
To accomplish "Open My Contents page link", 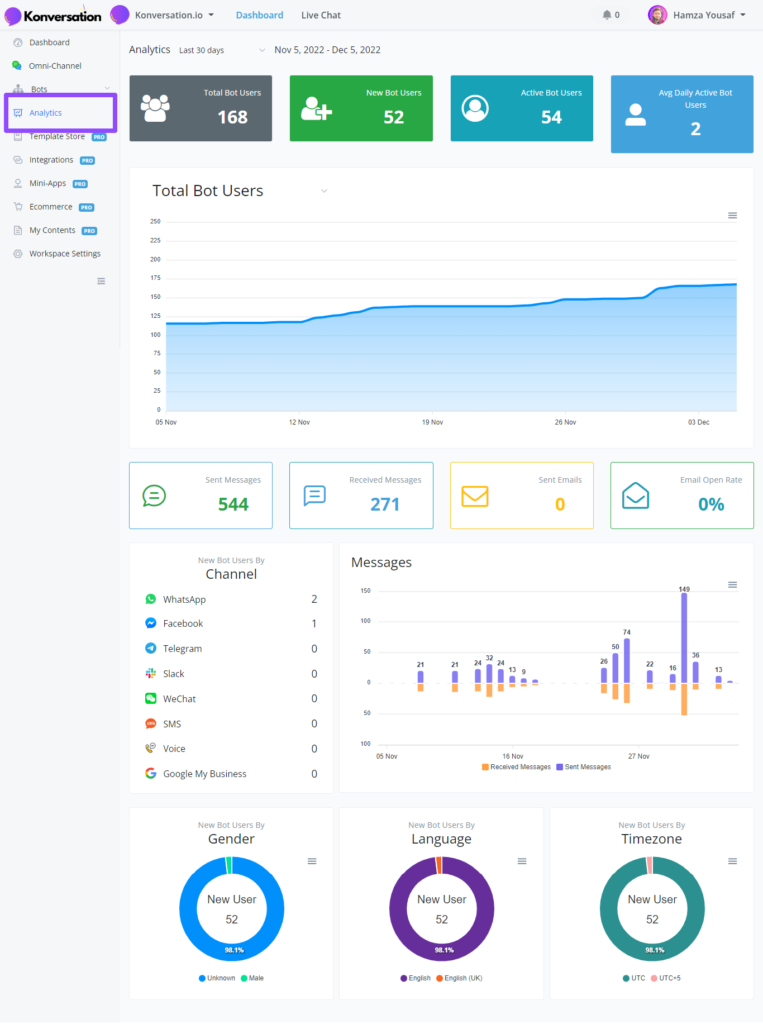I will pyautogui.click(x=52, y=231).
